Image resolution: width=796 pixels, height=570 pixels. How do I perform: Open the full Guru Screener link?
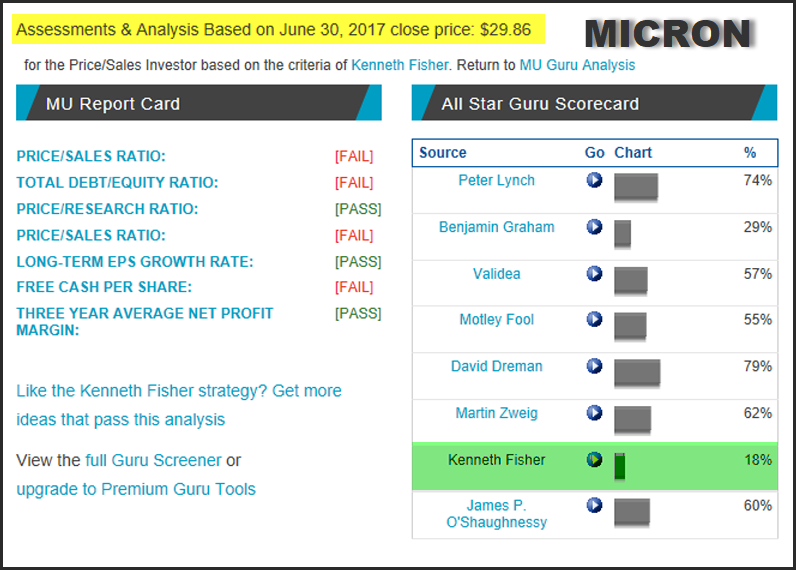coord(153,460)
